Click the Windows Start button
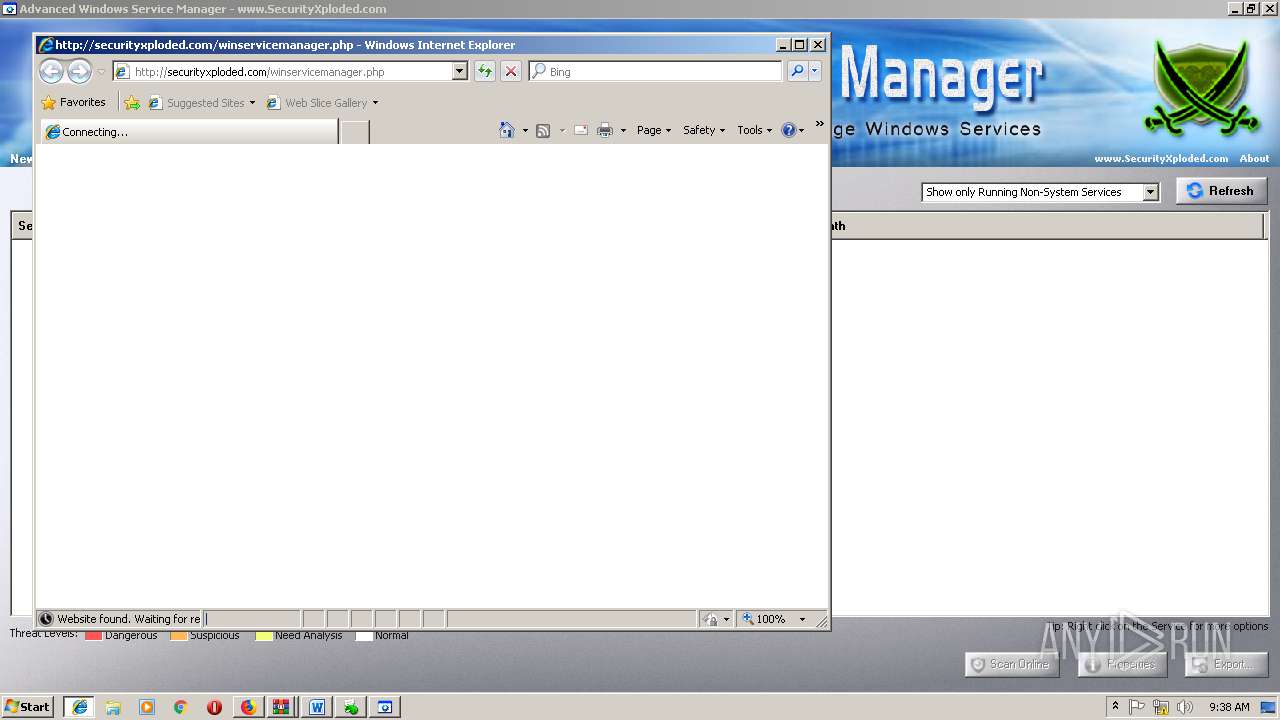Viewport: 1280px width, 720px height. [28, 706]
